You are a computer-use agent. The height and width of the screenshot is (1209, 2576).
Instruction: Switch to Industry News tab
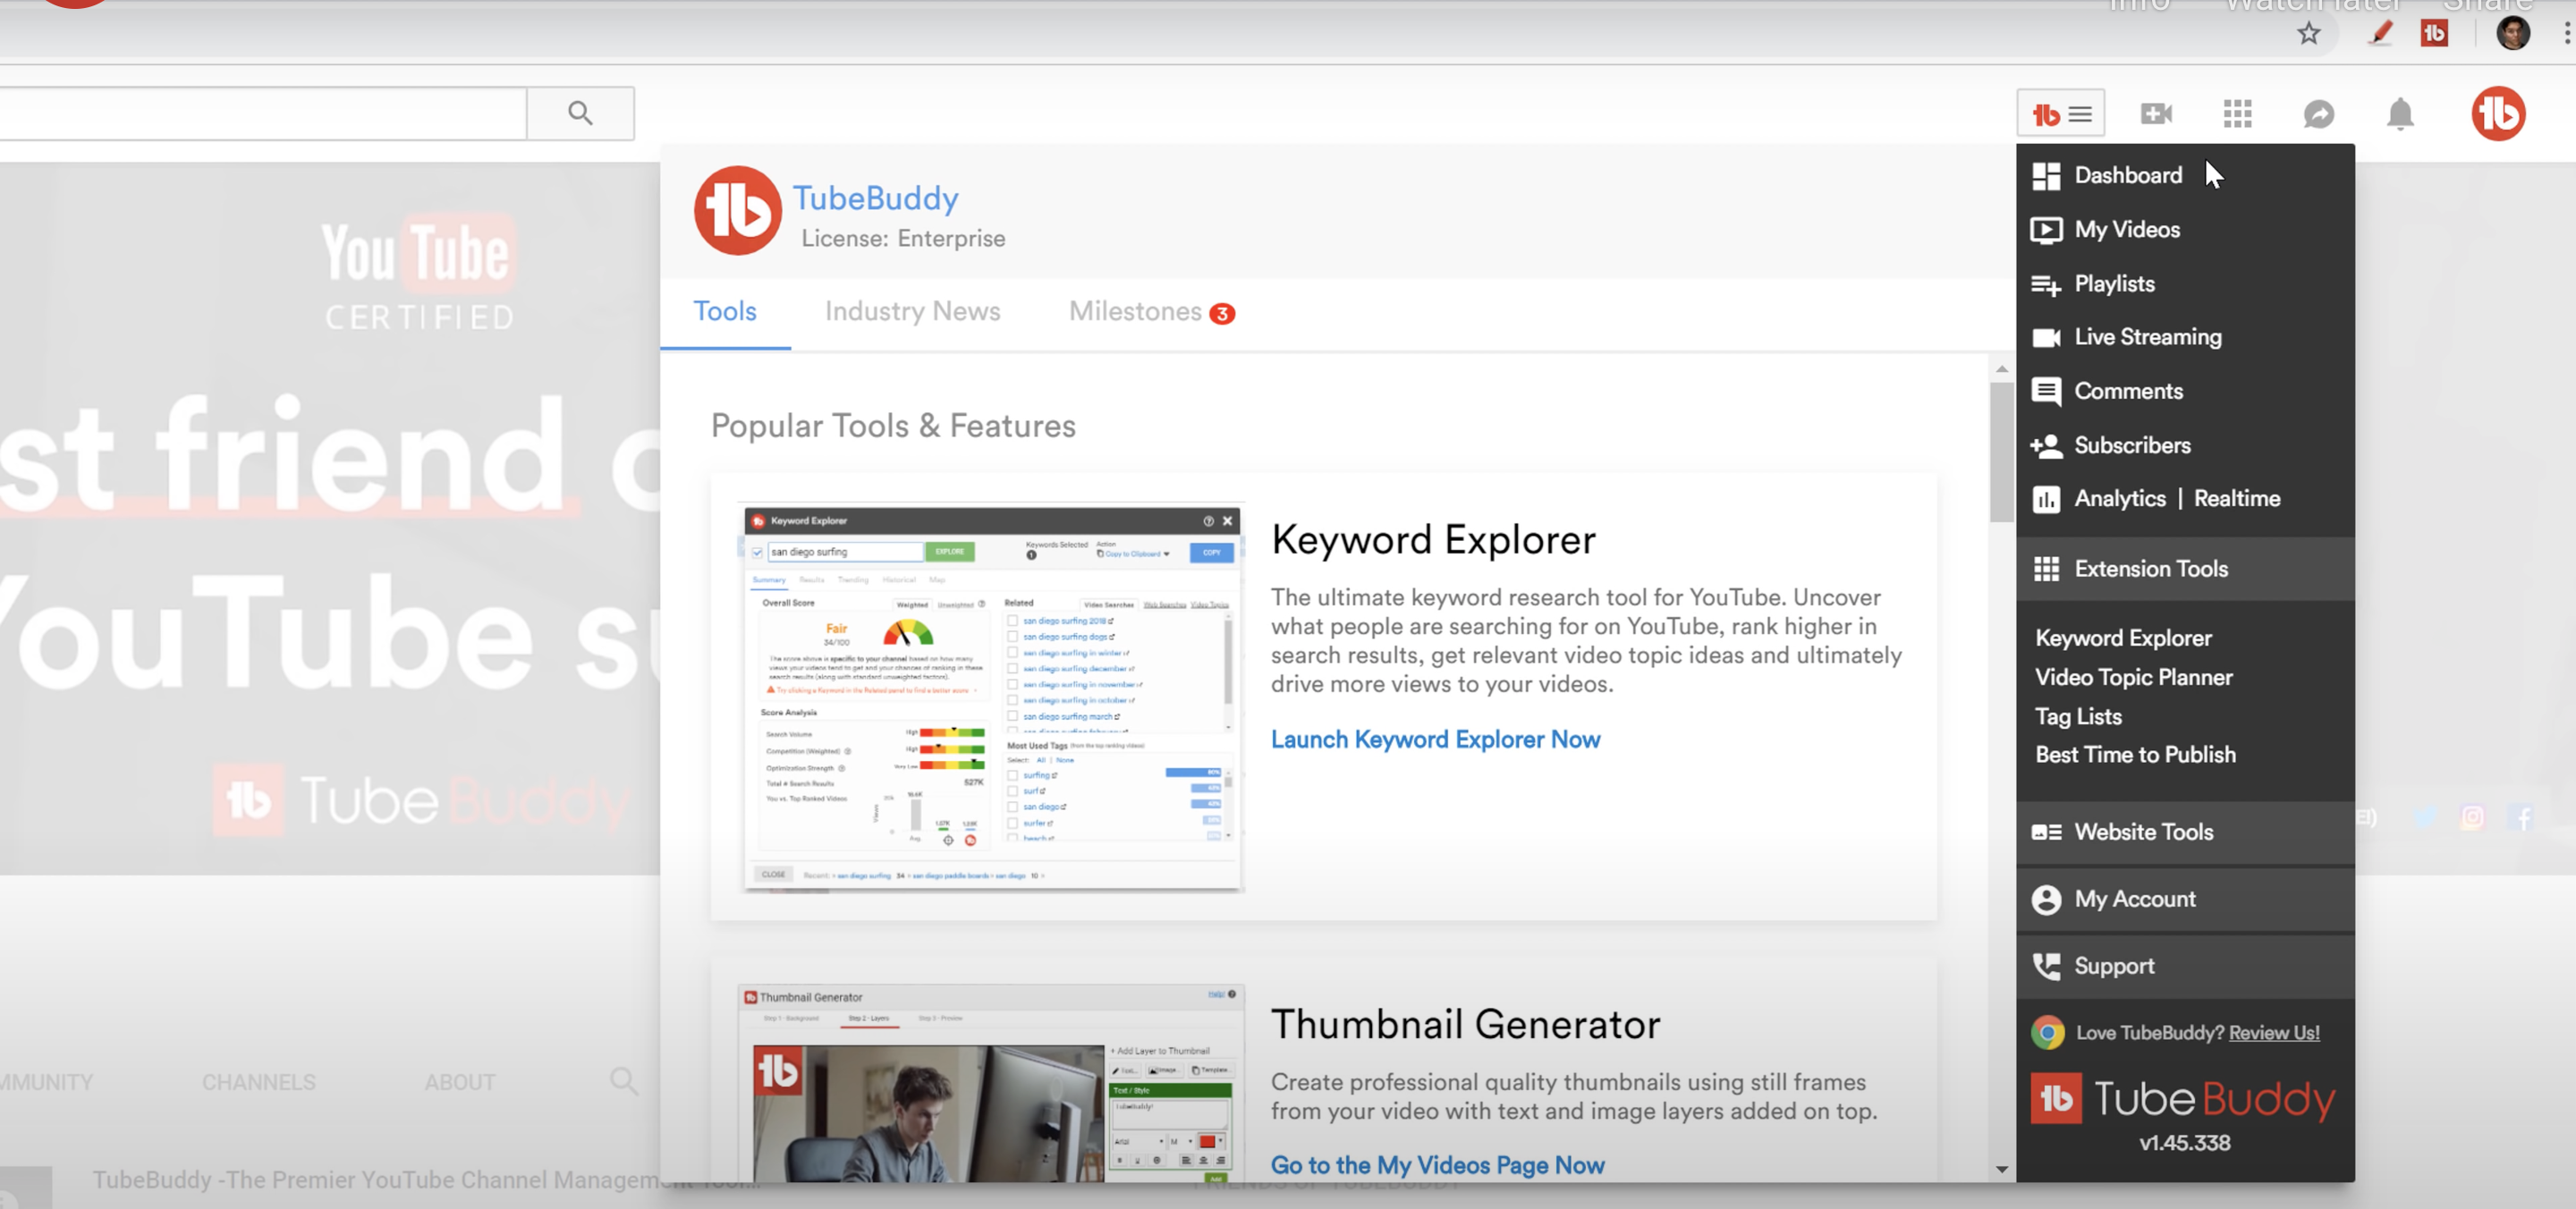tap(911, 310)
